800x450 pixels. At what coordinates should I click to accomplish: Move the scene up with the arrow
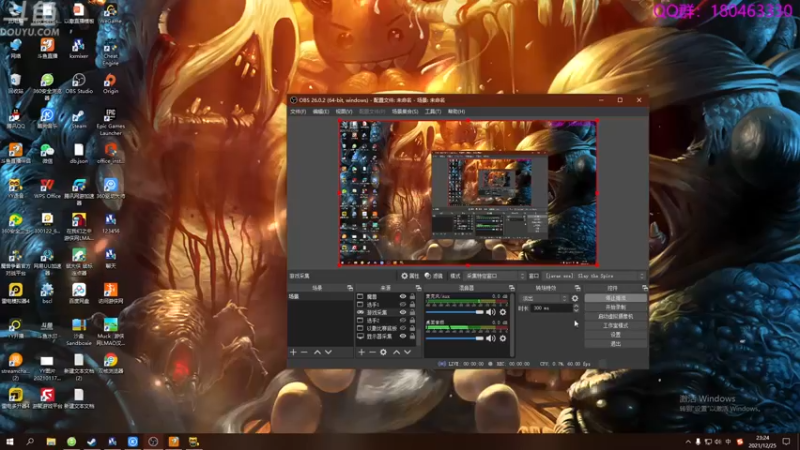317,352
